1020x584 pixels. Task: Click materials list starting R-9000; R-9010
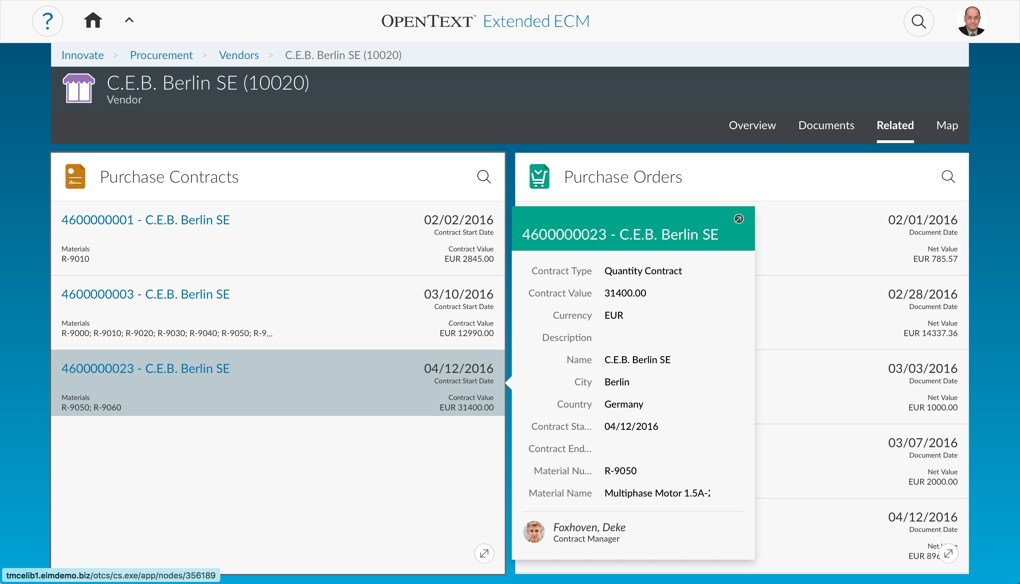pyautogui.click(x=167, y=333)
